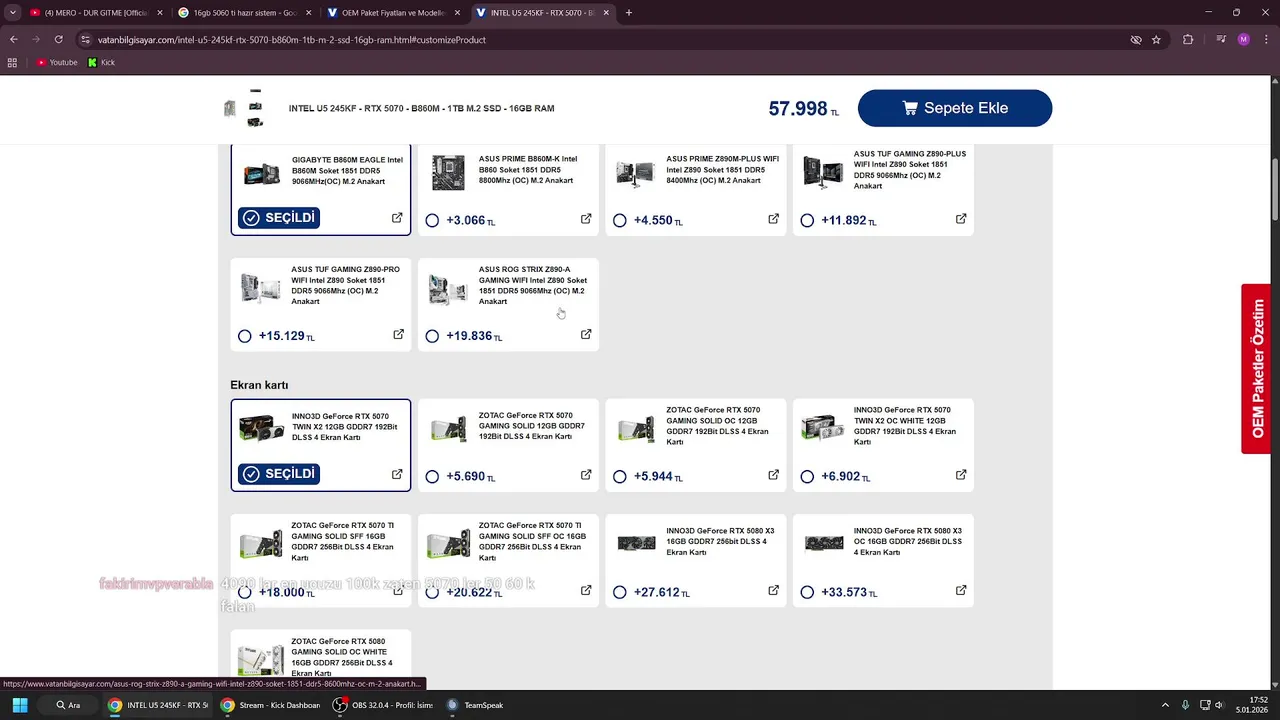Open TeamSpeak from taskbar
Viewport: 1280px width, 720px height.
tap(475, 705)
